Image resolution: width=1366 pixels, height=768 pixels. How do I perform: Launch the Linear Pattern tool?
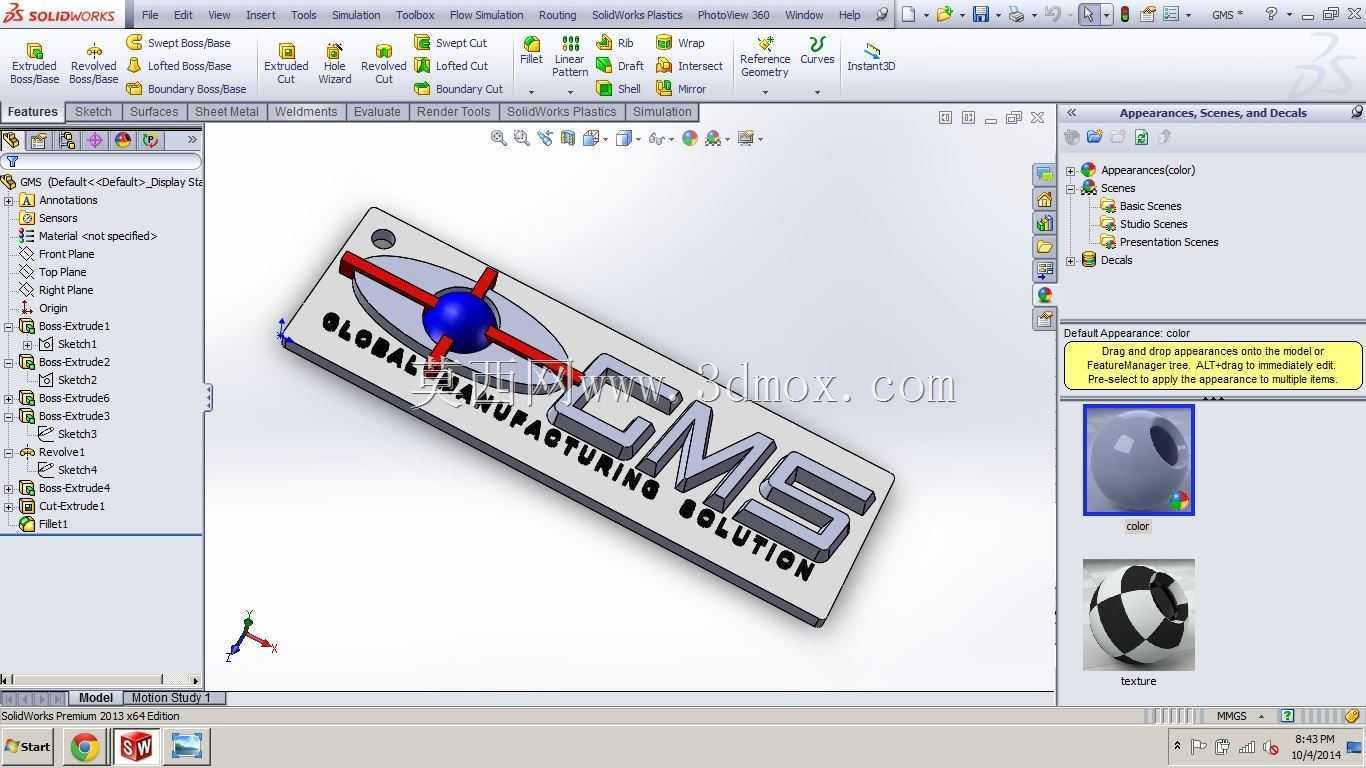570,56
